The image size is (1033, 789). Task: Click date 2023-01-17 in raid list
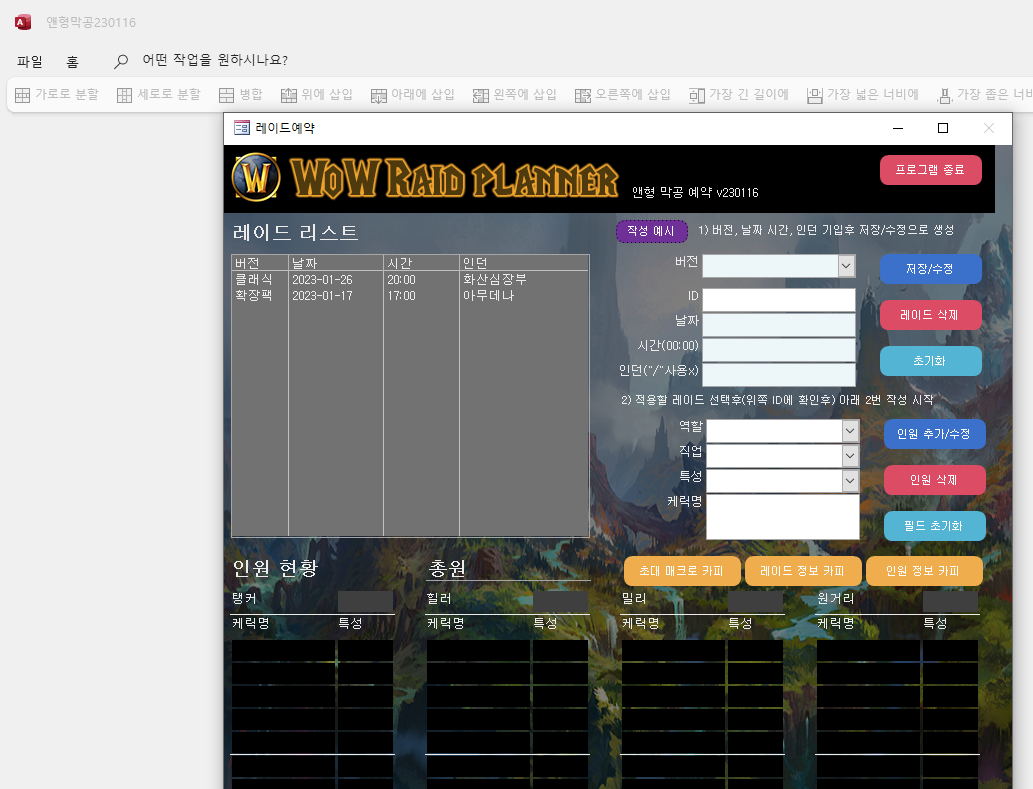point(322,296)
